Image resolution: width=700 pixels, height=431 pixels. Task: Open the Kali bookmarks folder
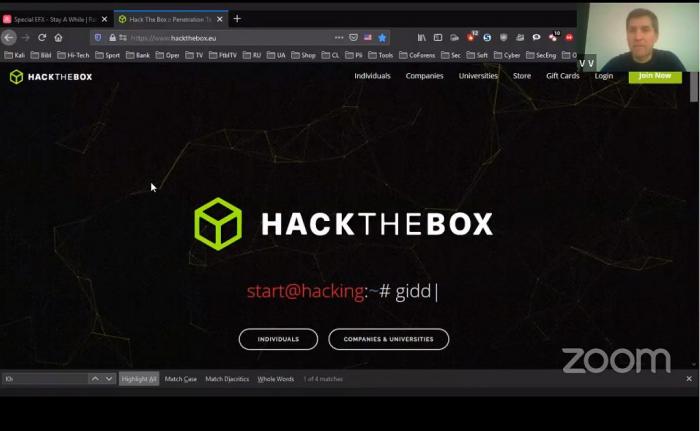click(x=15, y=55)
